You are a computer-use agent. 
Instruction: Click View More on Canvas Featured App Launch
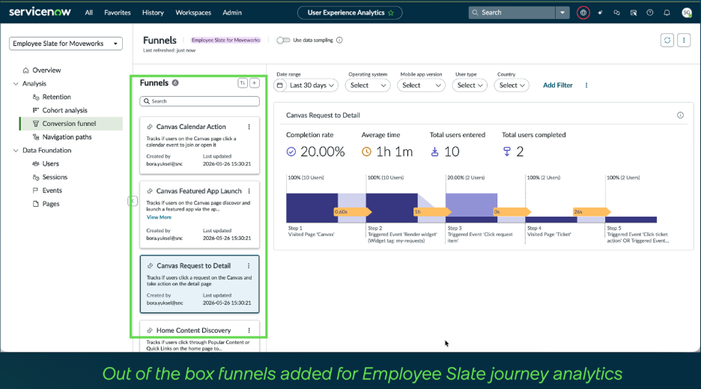pyautogui.click(x=159, y=217)
